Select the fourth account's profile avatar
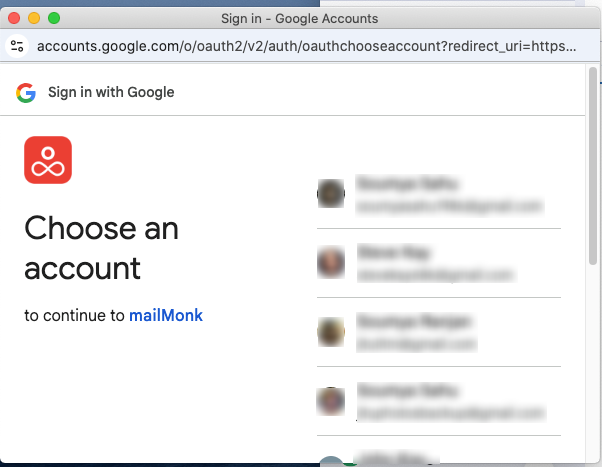 coord(331,401)
